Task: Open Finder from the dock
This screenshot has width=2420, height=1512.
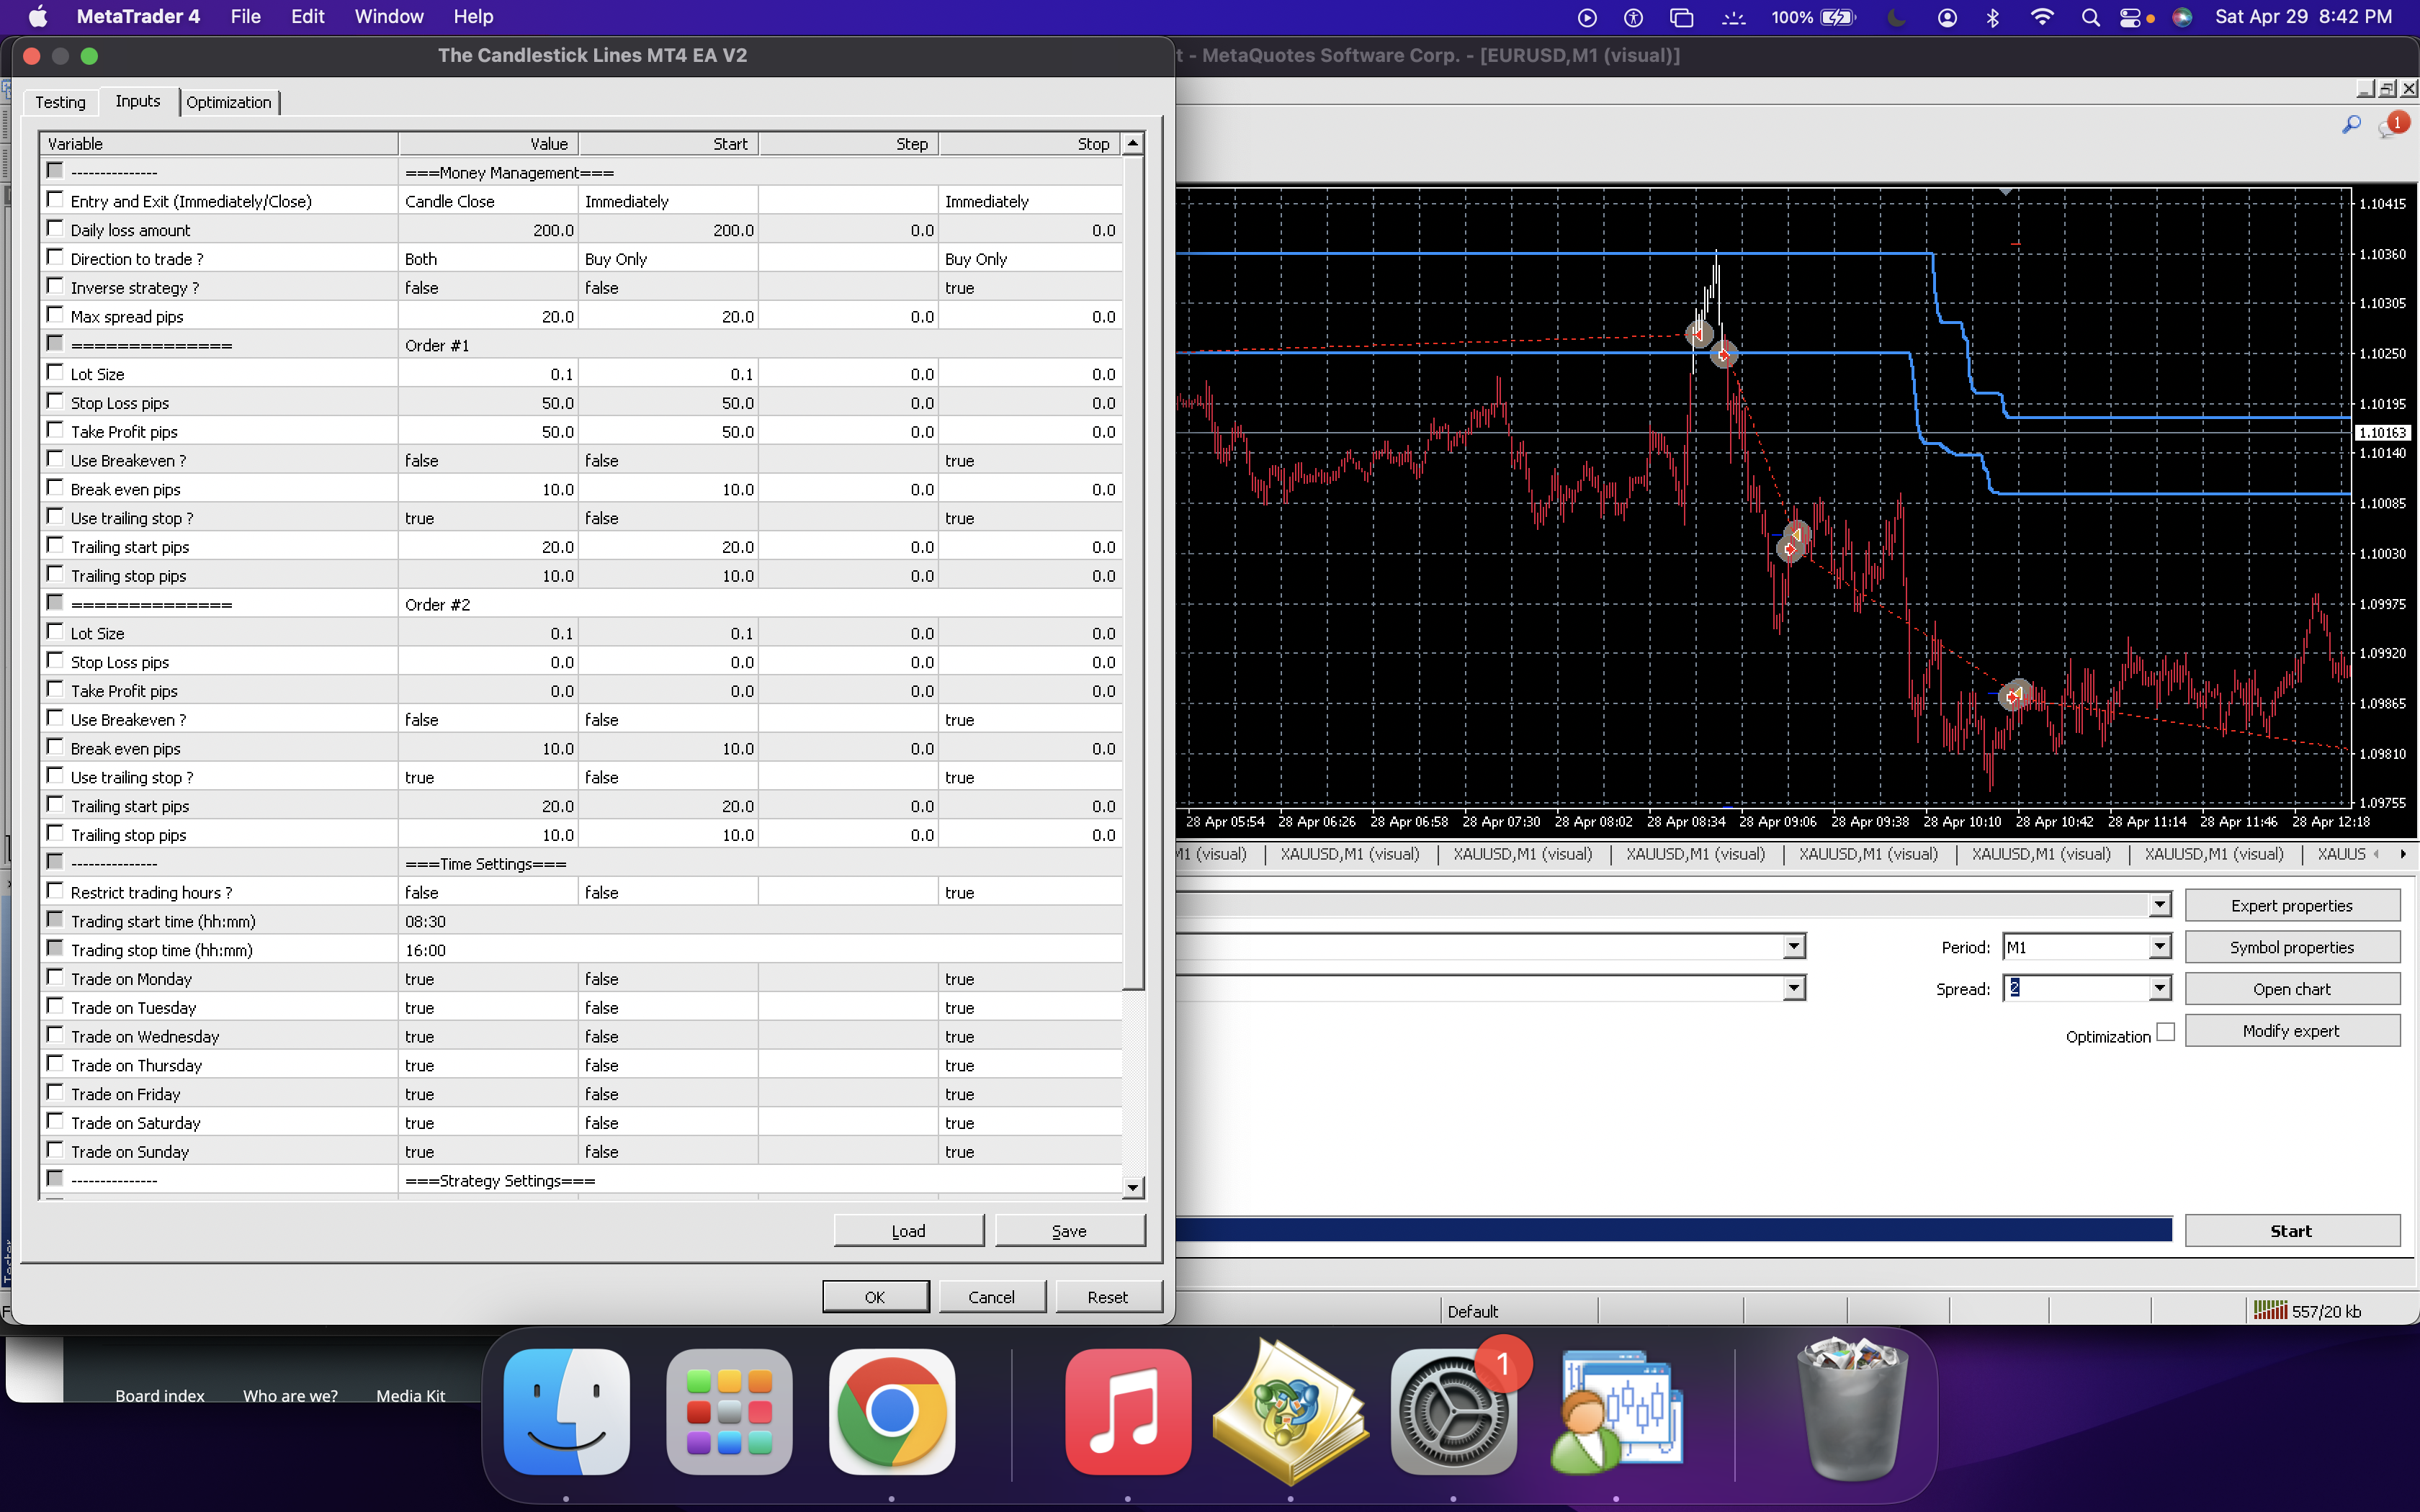Action: point(566,1411)
